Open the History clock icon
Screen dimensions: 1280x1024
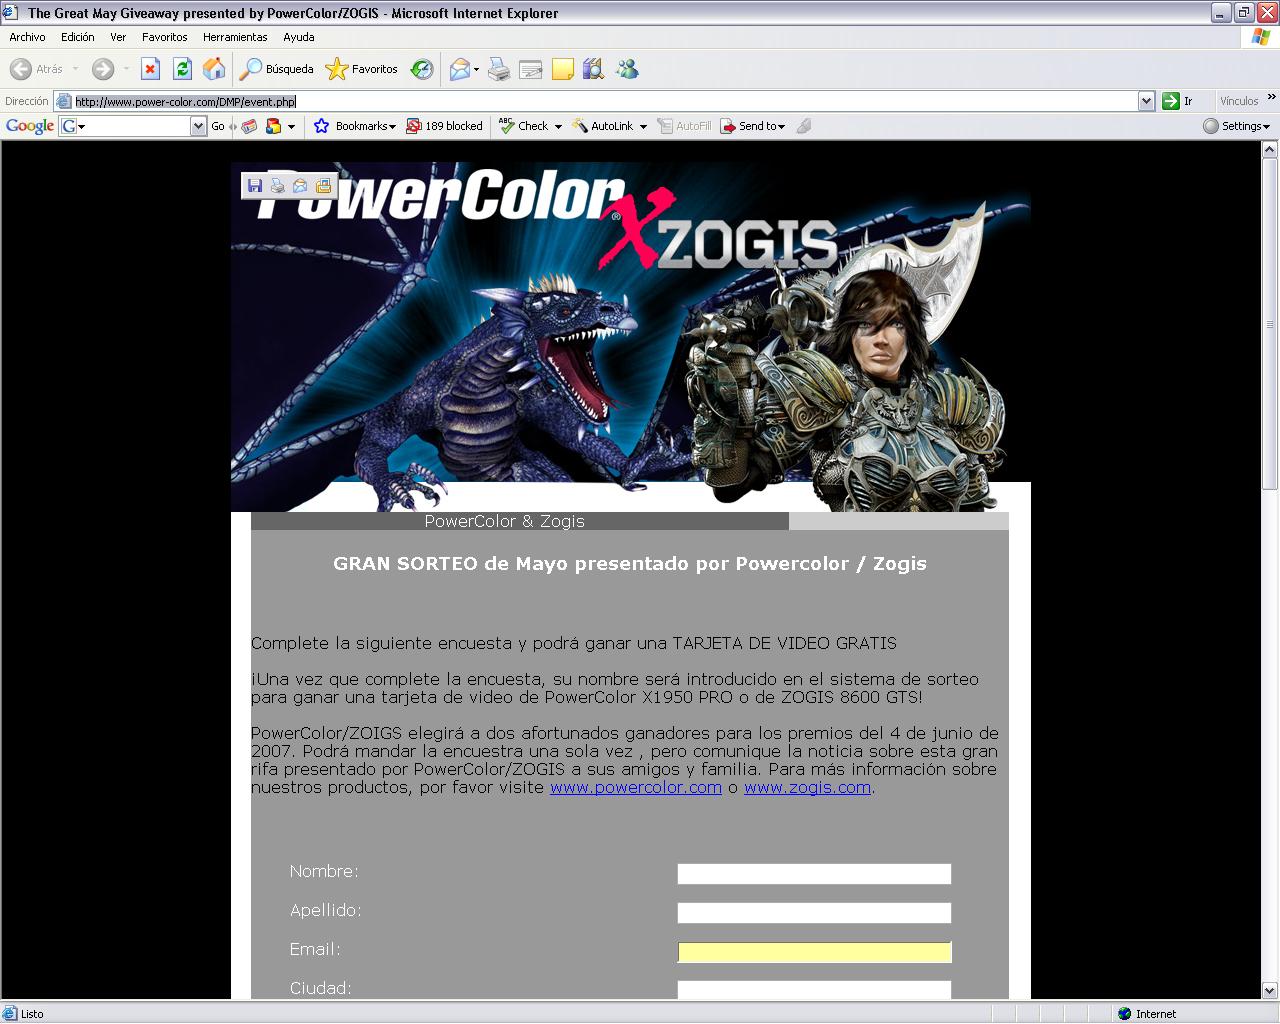[423, 69]
